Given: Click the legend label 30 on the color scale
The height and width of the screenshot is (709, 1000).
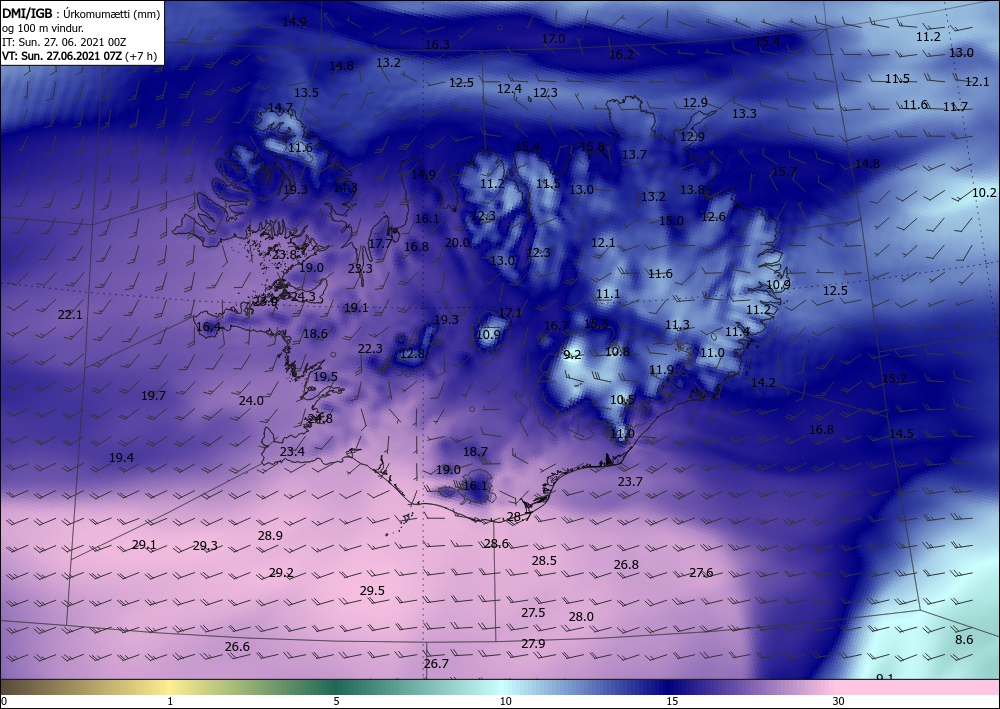Looking at the screenshot, I should [838, 701].
